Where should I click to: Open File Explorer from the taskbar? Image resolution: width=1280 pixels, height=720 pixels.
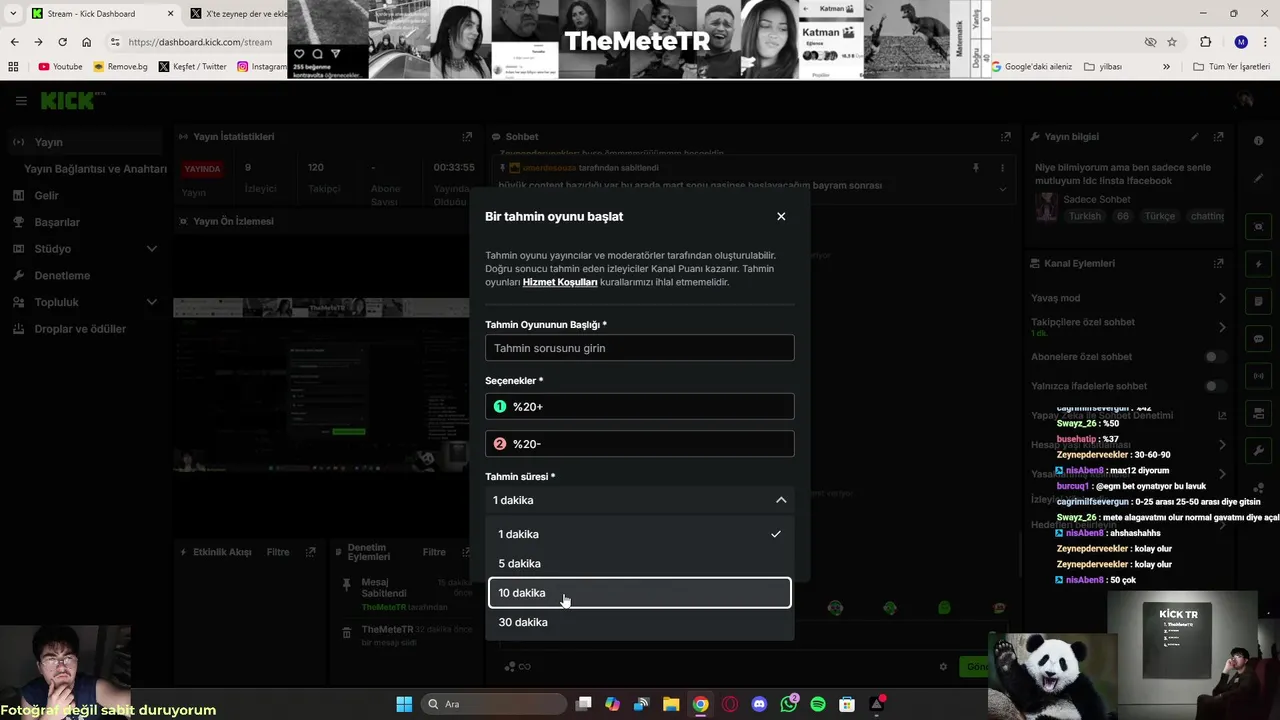click(671, 704)
